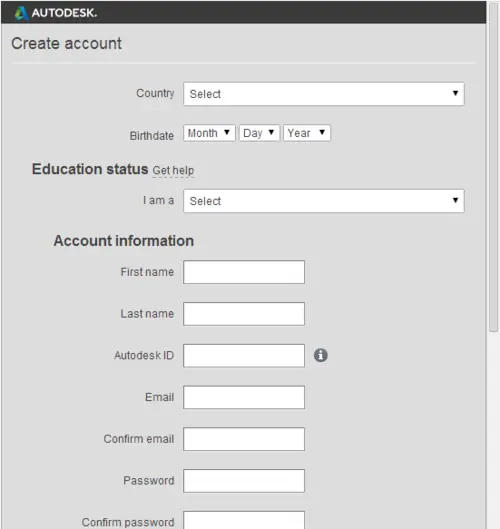Click the vertical scrollbar thumb
The image size is (500, 529).
493,167
